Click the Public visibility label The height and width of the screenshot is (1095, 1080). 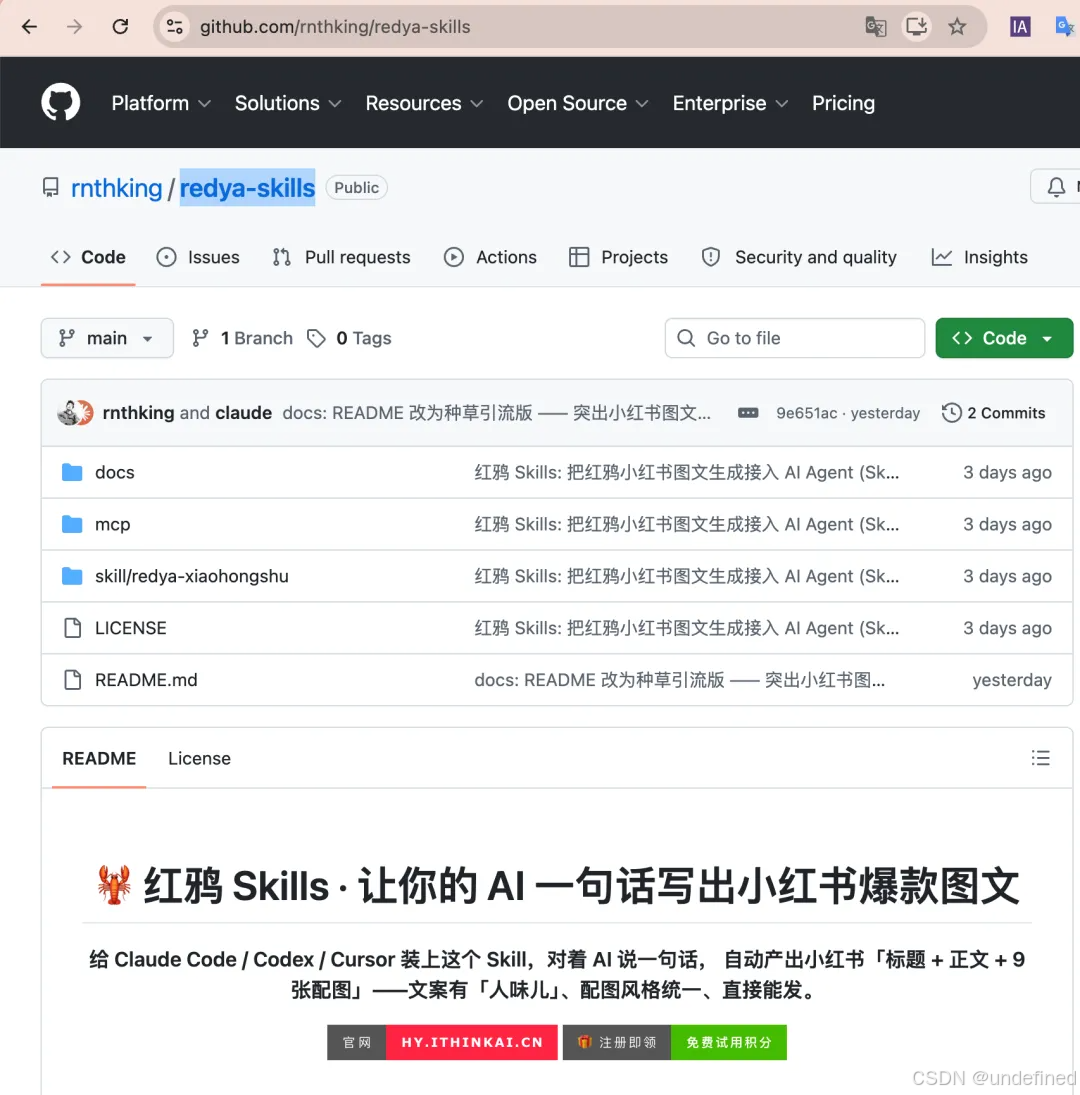[356, 187]
